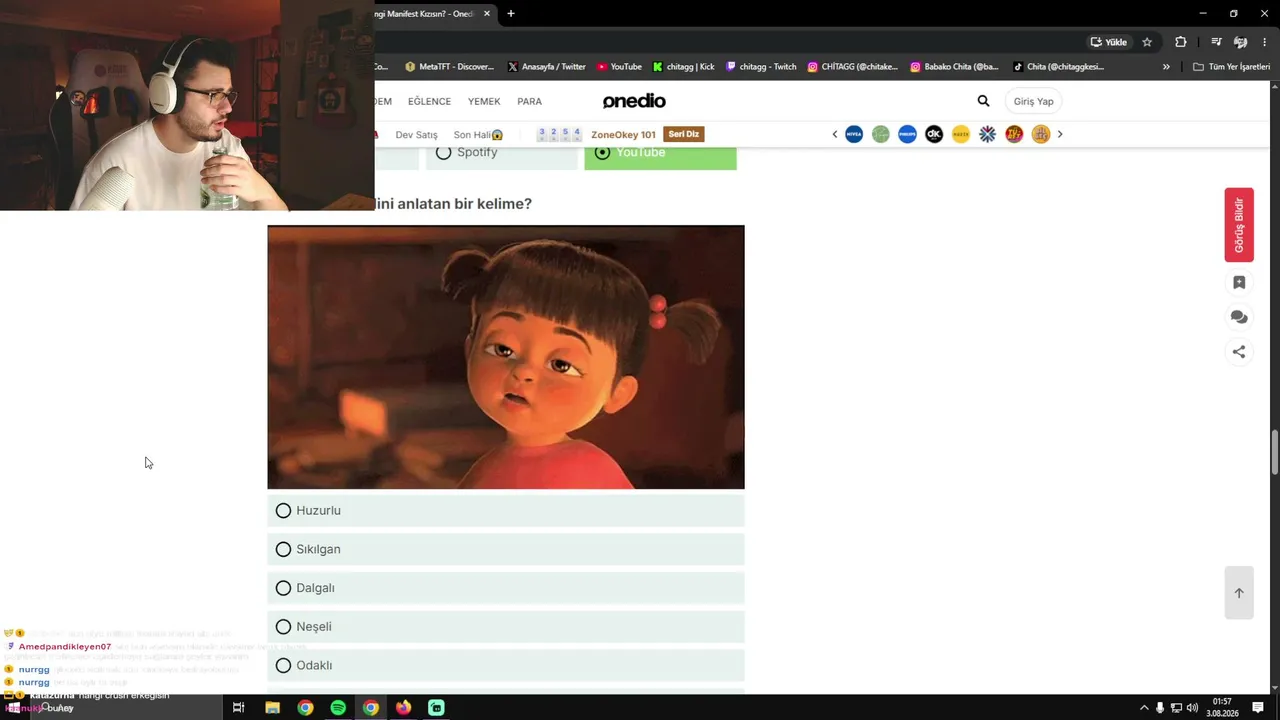Open the PARA menu on Onedio
The width and height of the screenshot is (1280, 720).
click(x=529, y=101)
